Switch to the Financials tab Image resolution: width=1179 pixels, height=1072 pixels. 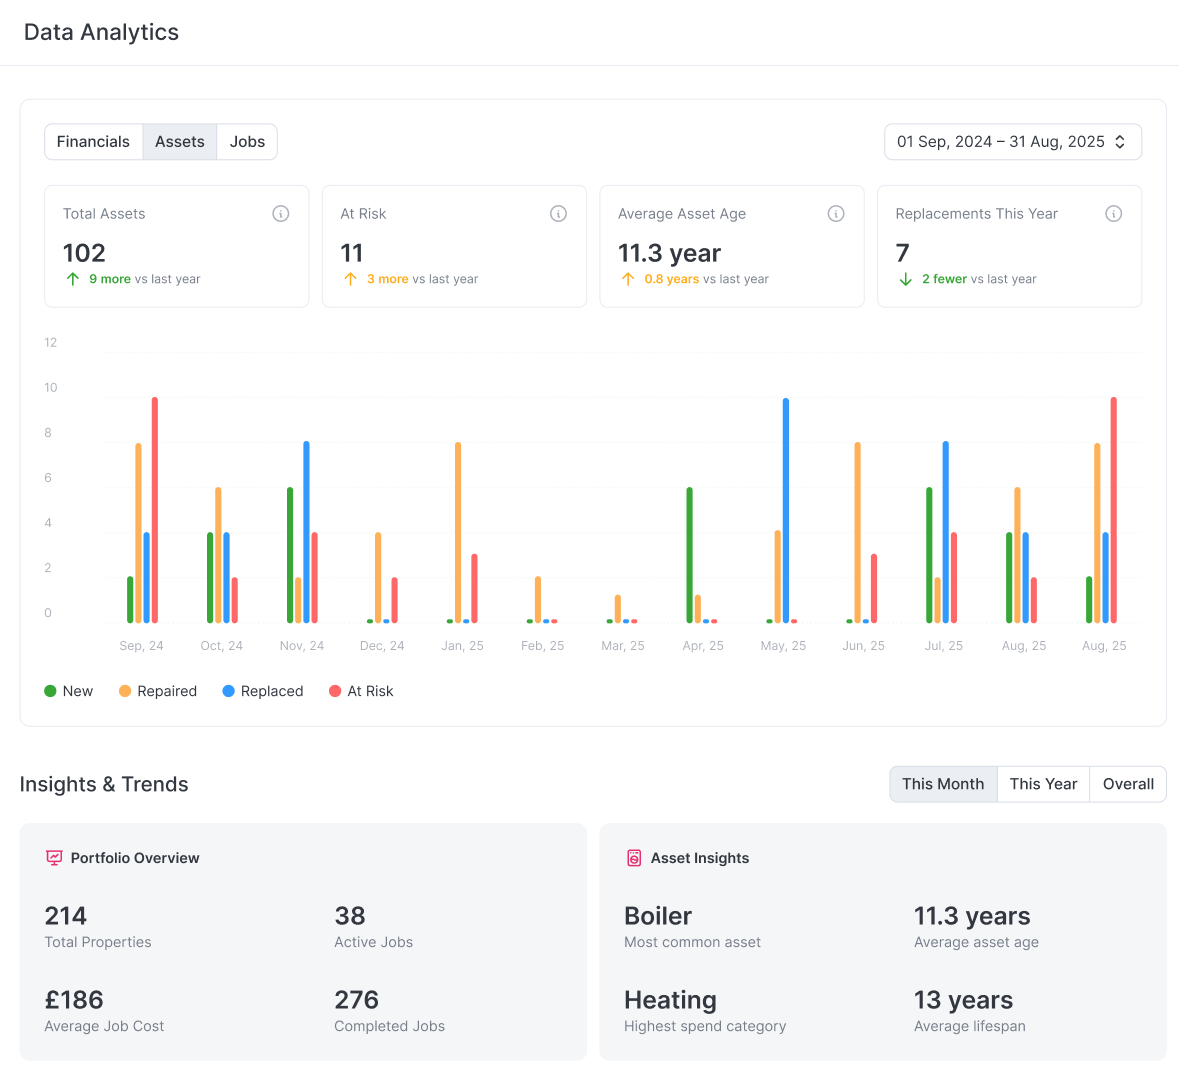(93, 141)
